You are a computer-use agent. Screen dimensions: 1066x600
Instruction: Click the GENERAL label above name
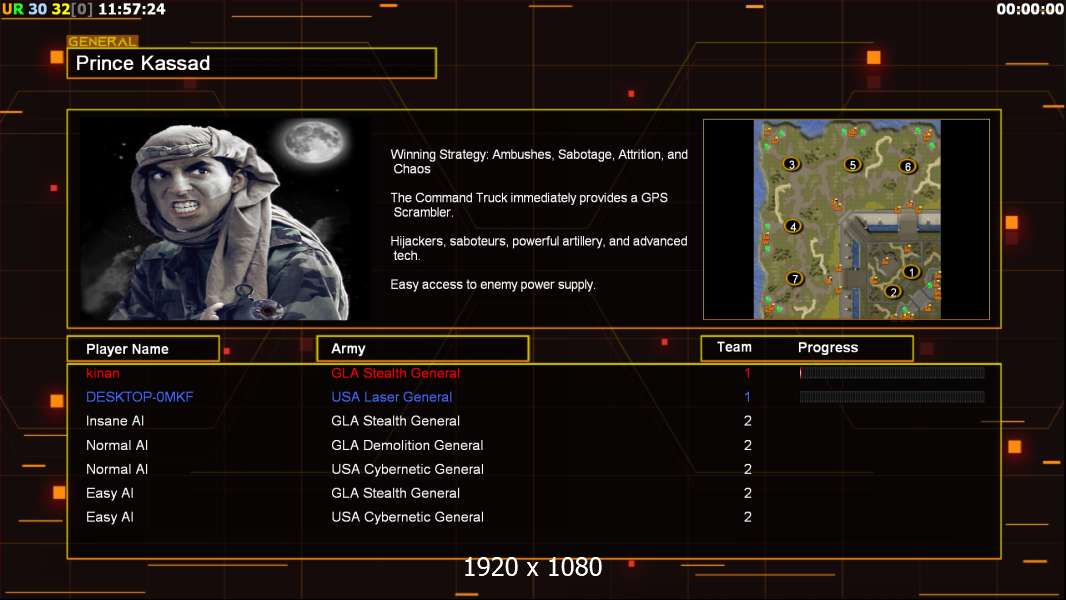point(102,41)
